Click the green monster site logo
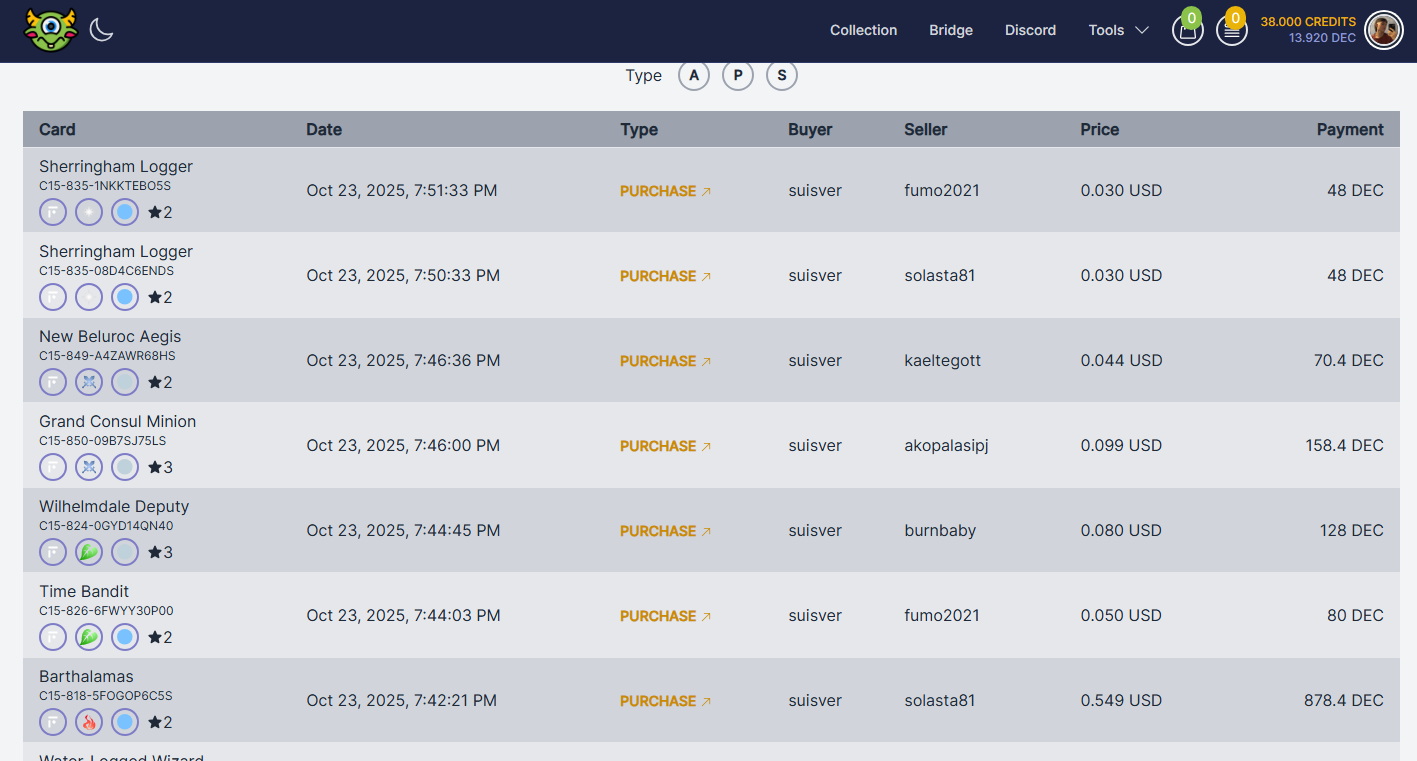Viewport: 1417px width, 761px height. (50, 31)
